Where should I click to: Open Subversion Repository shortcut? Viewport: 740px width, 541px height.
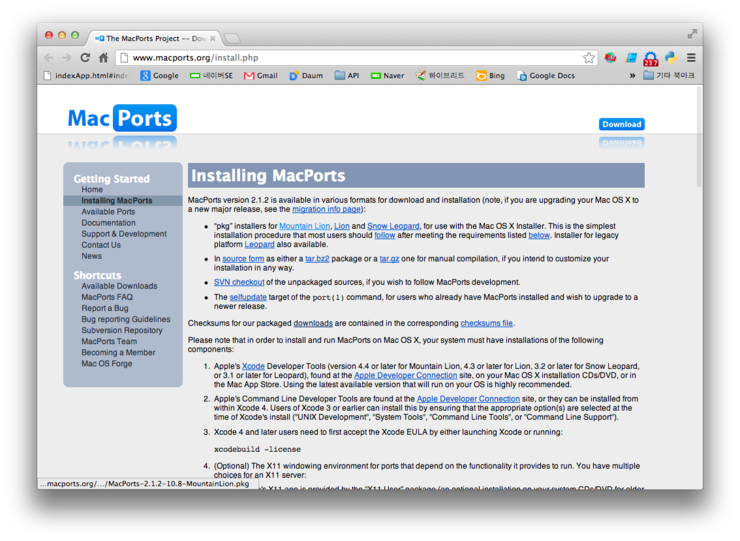122,330
